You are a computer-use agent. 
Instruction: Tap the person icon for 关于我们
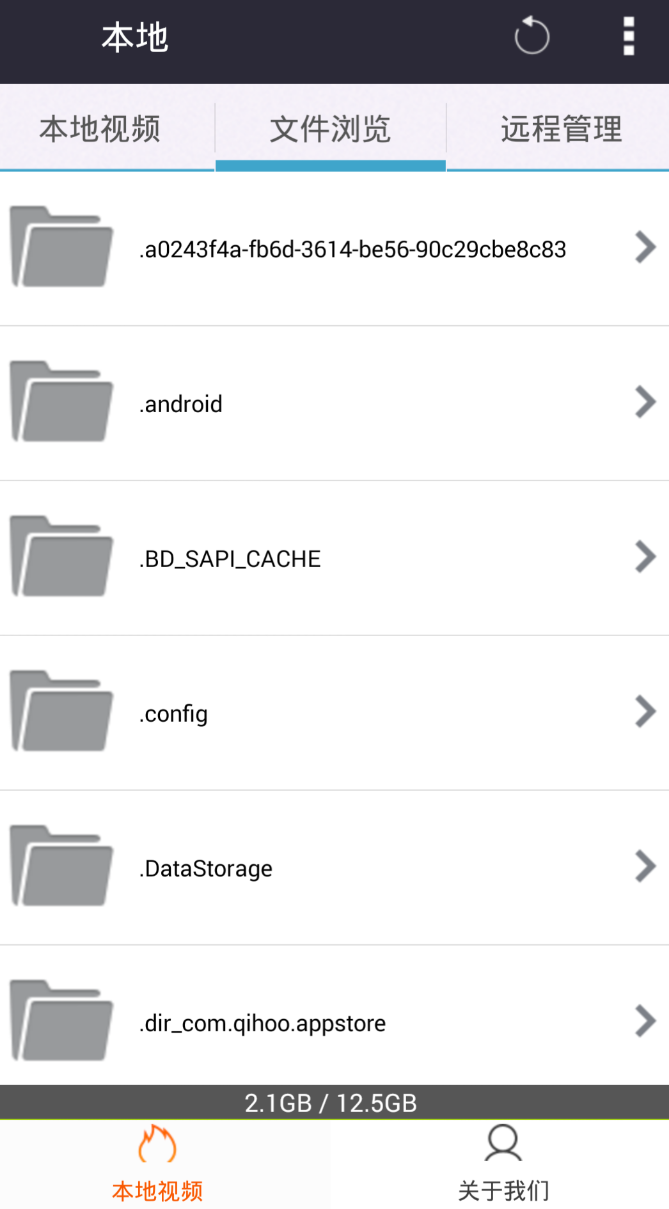pyautogui.click(x=502, y=1145)
